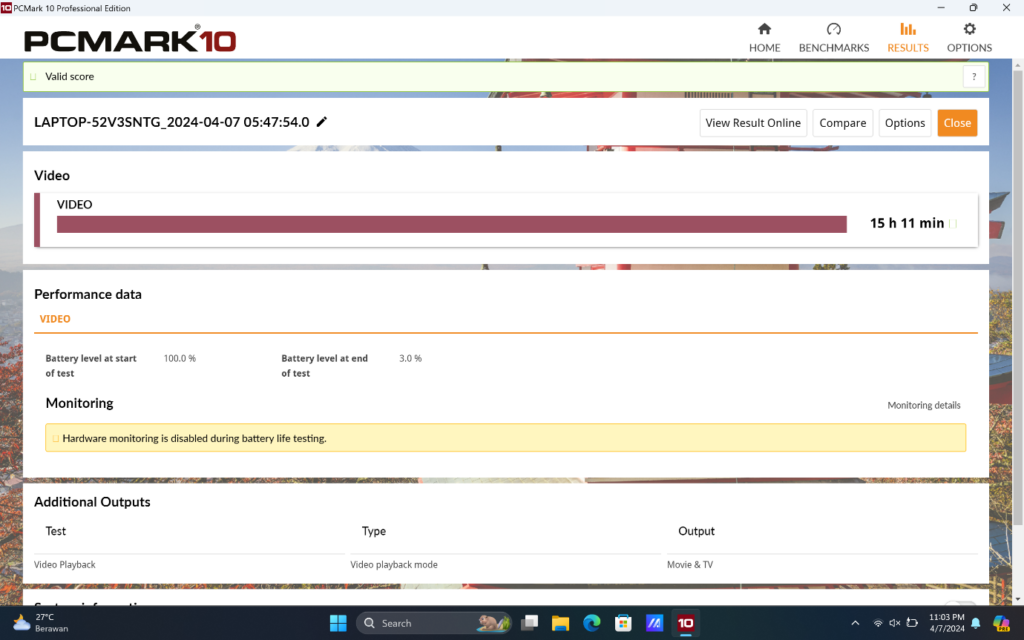Switch to the Results tab
1024x640 pixels.
(x=907, y=38)
